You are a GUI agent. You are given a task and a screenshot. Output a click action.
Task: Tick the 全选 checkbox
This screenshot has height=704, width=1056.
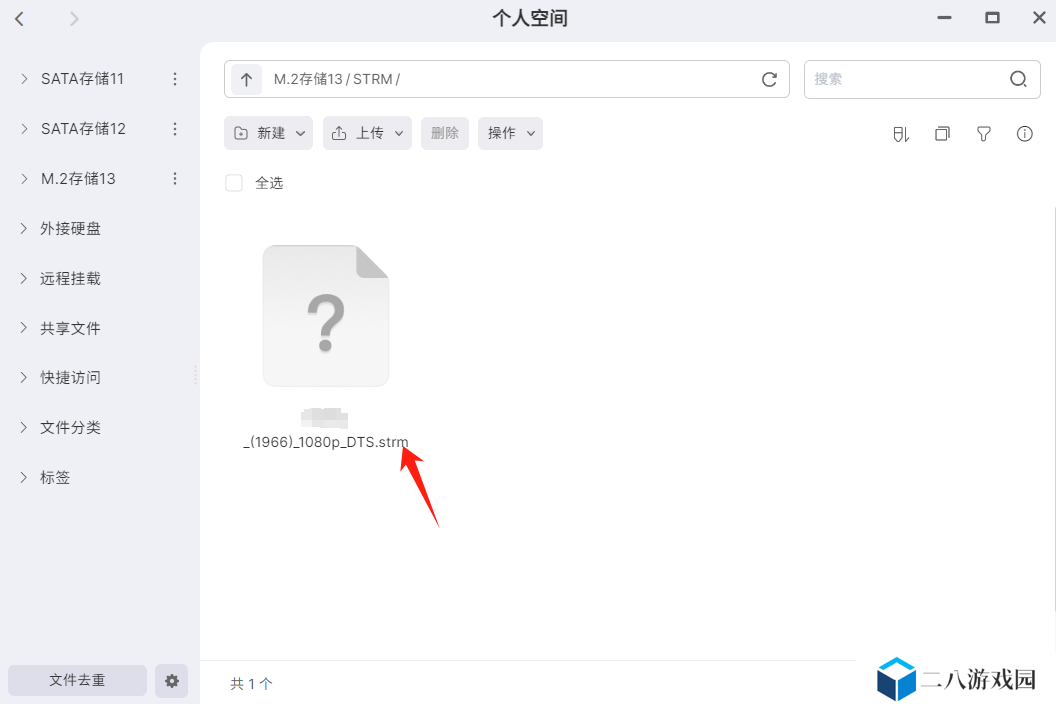[x=234, y=183]
